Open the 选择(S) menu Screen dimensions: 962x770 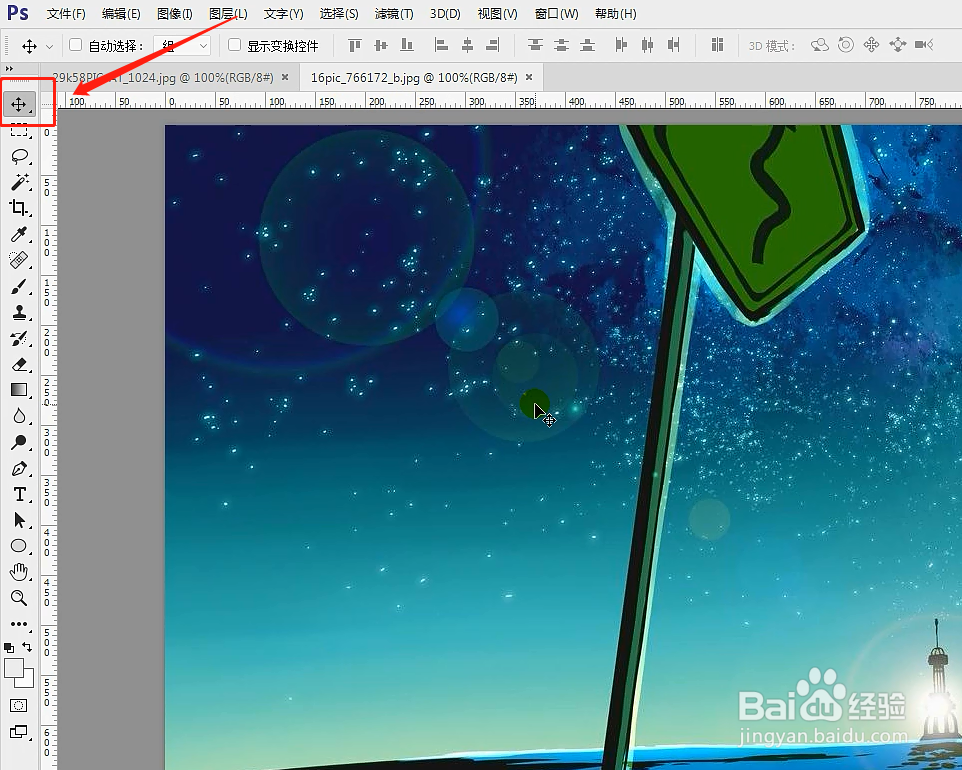point(339,13)
